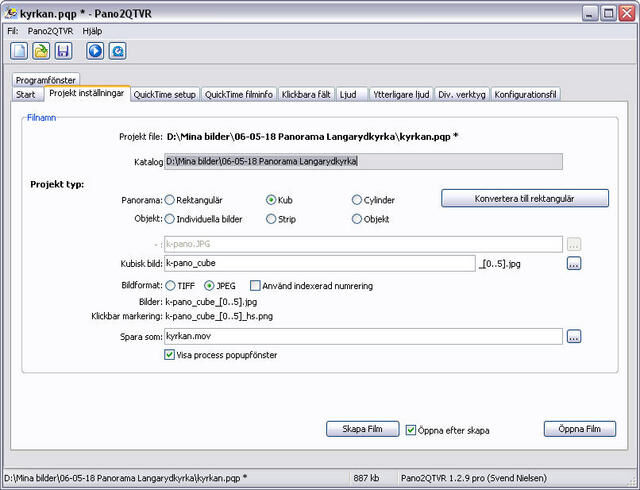The image size is (640, 490).
Task: Click Konvertera till rektangulär button
Action: point(524,199)
